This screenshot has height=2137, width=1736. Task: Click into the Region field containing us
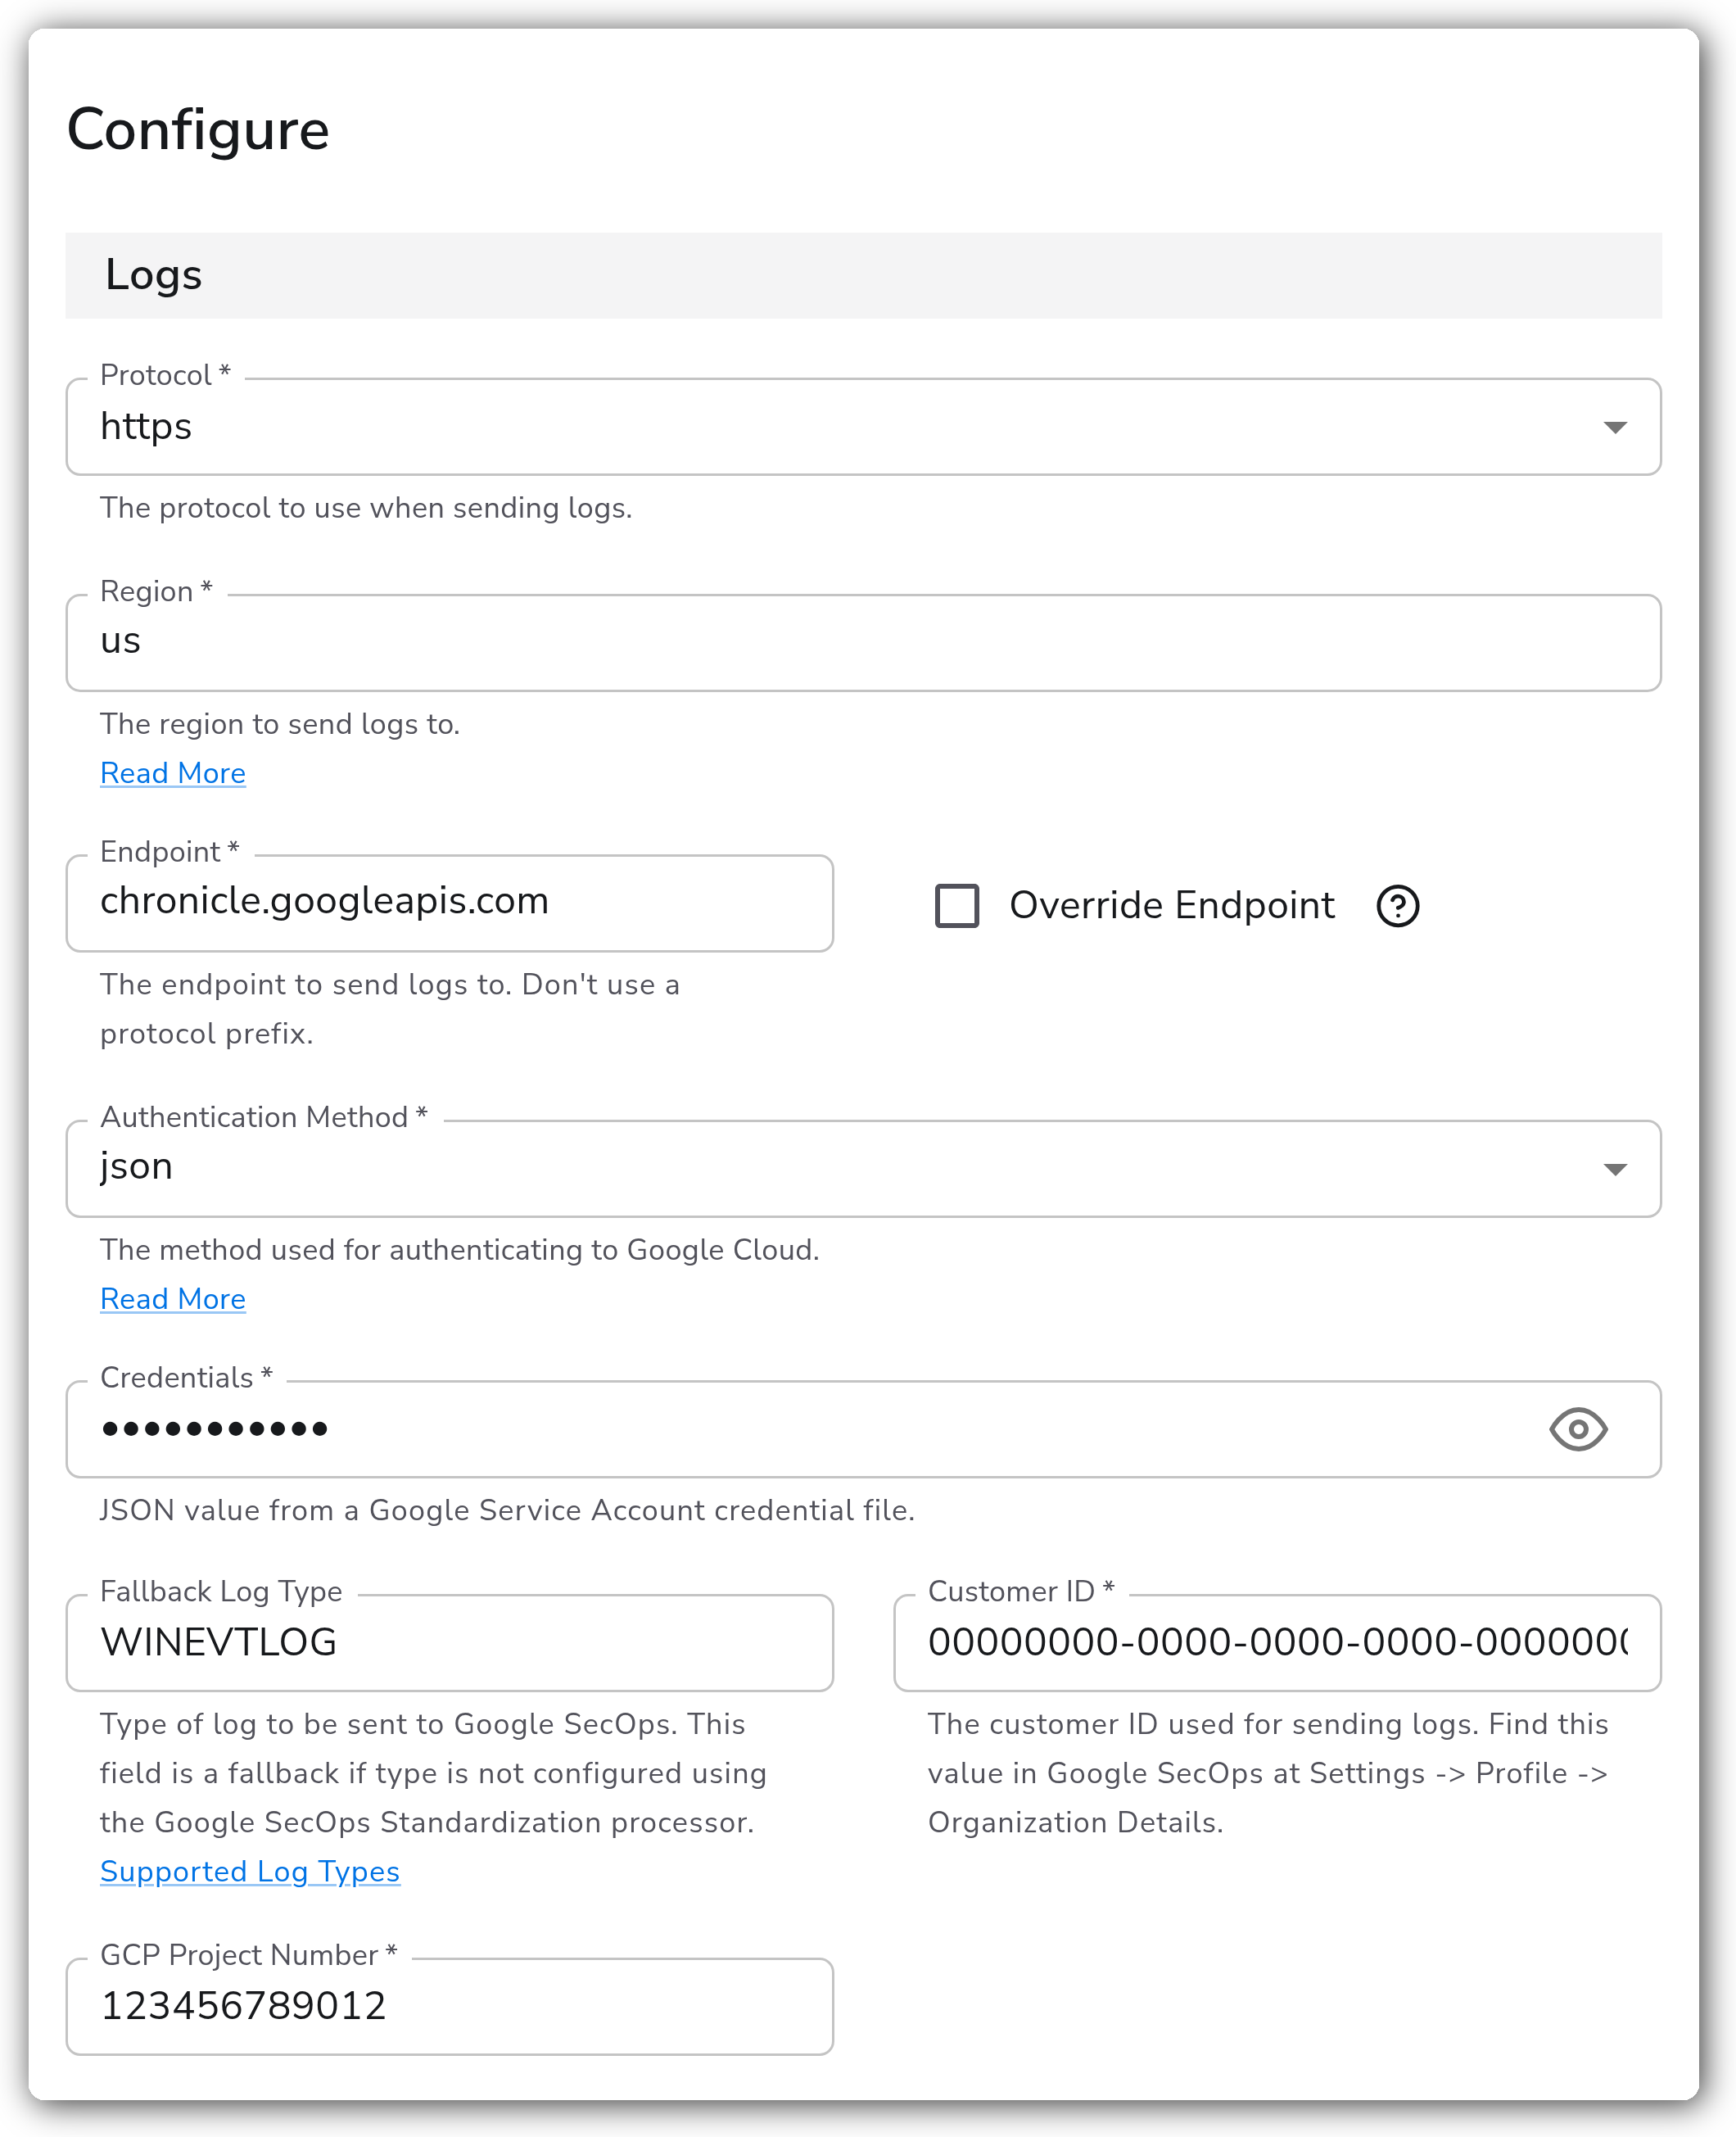click(x=863, y=643)
